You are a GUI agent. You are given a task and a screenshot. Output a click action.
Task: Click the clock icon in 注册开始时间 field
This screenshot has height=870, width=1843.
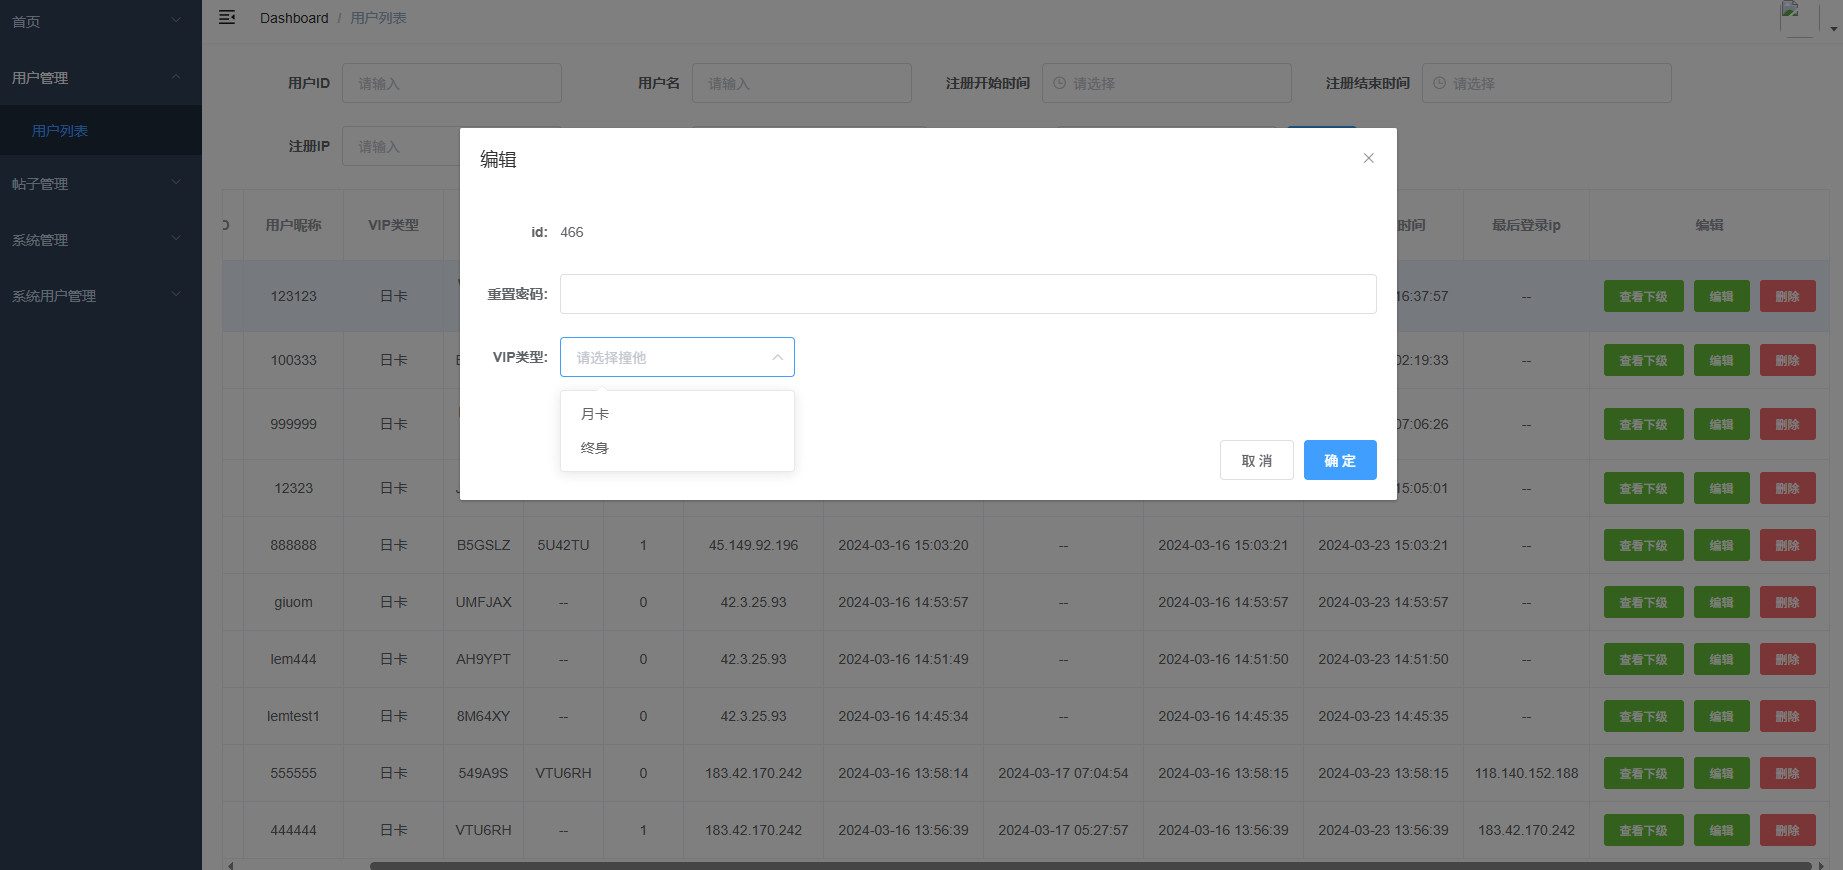tap(1060, 83)
